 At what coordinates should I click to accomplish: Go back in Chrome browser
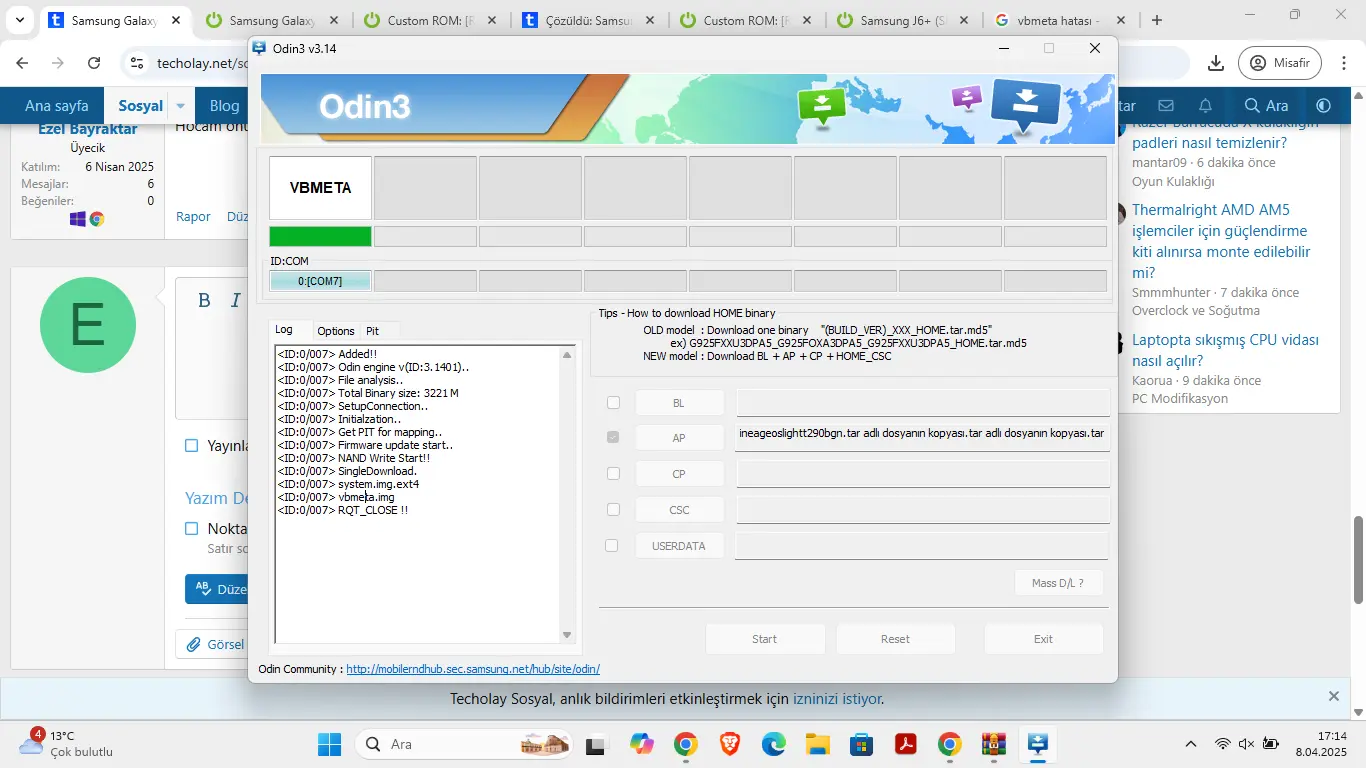[x=23, y=63]
